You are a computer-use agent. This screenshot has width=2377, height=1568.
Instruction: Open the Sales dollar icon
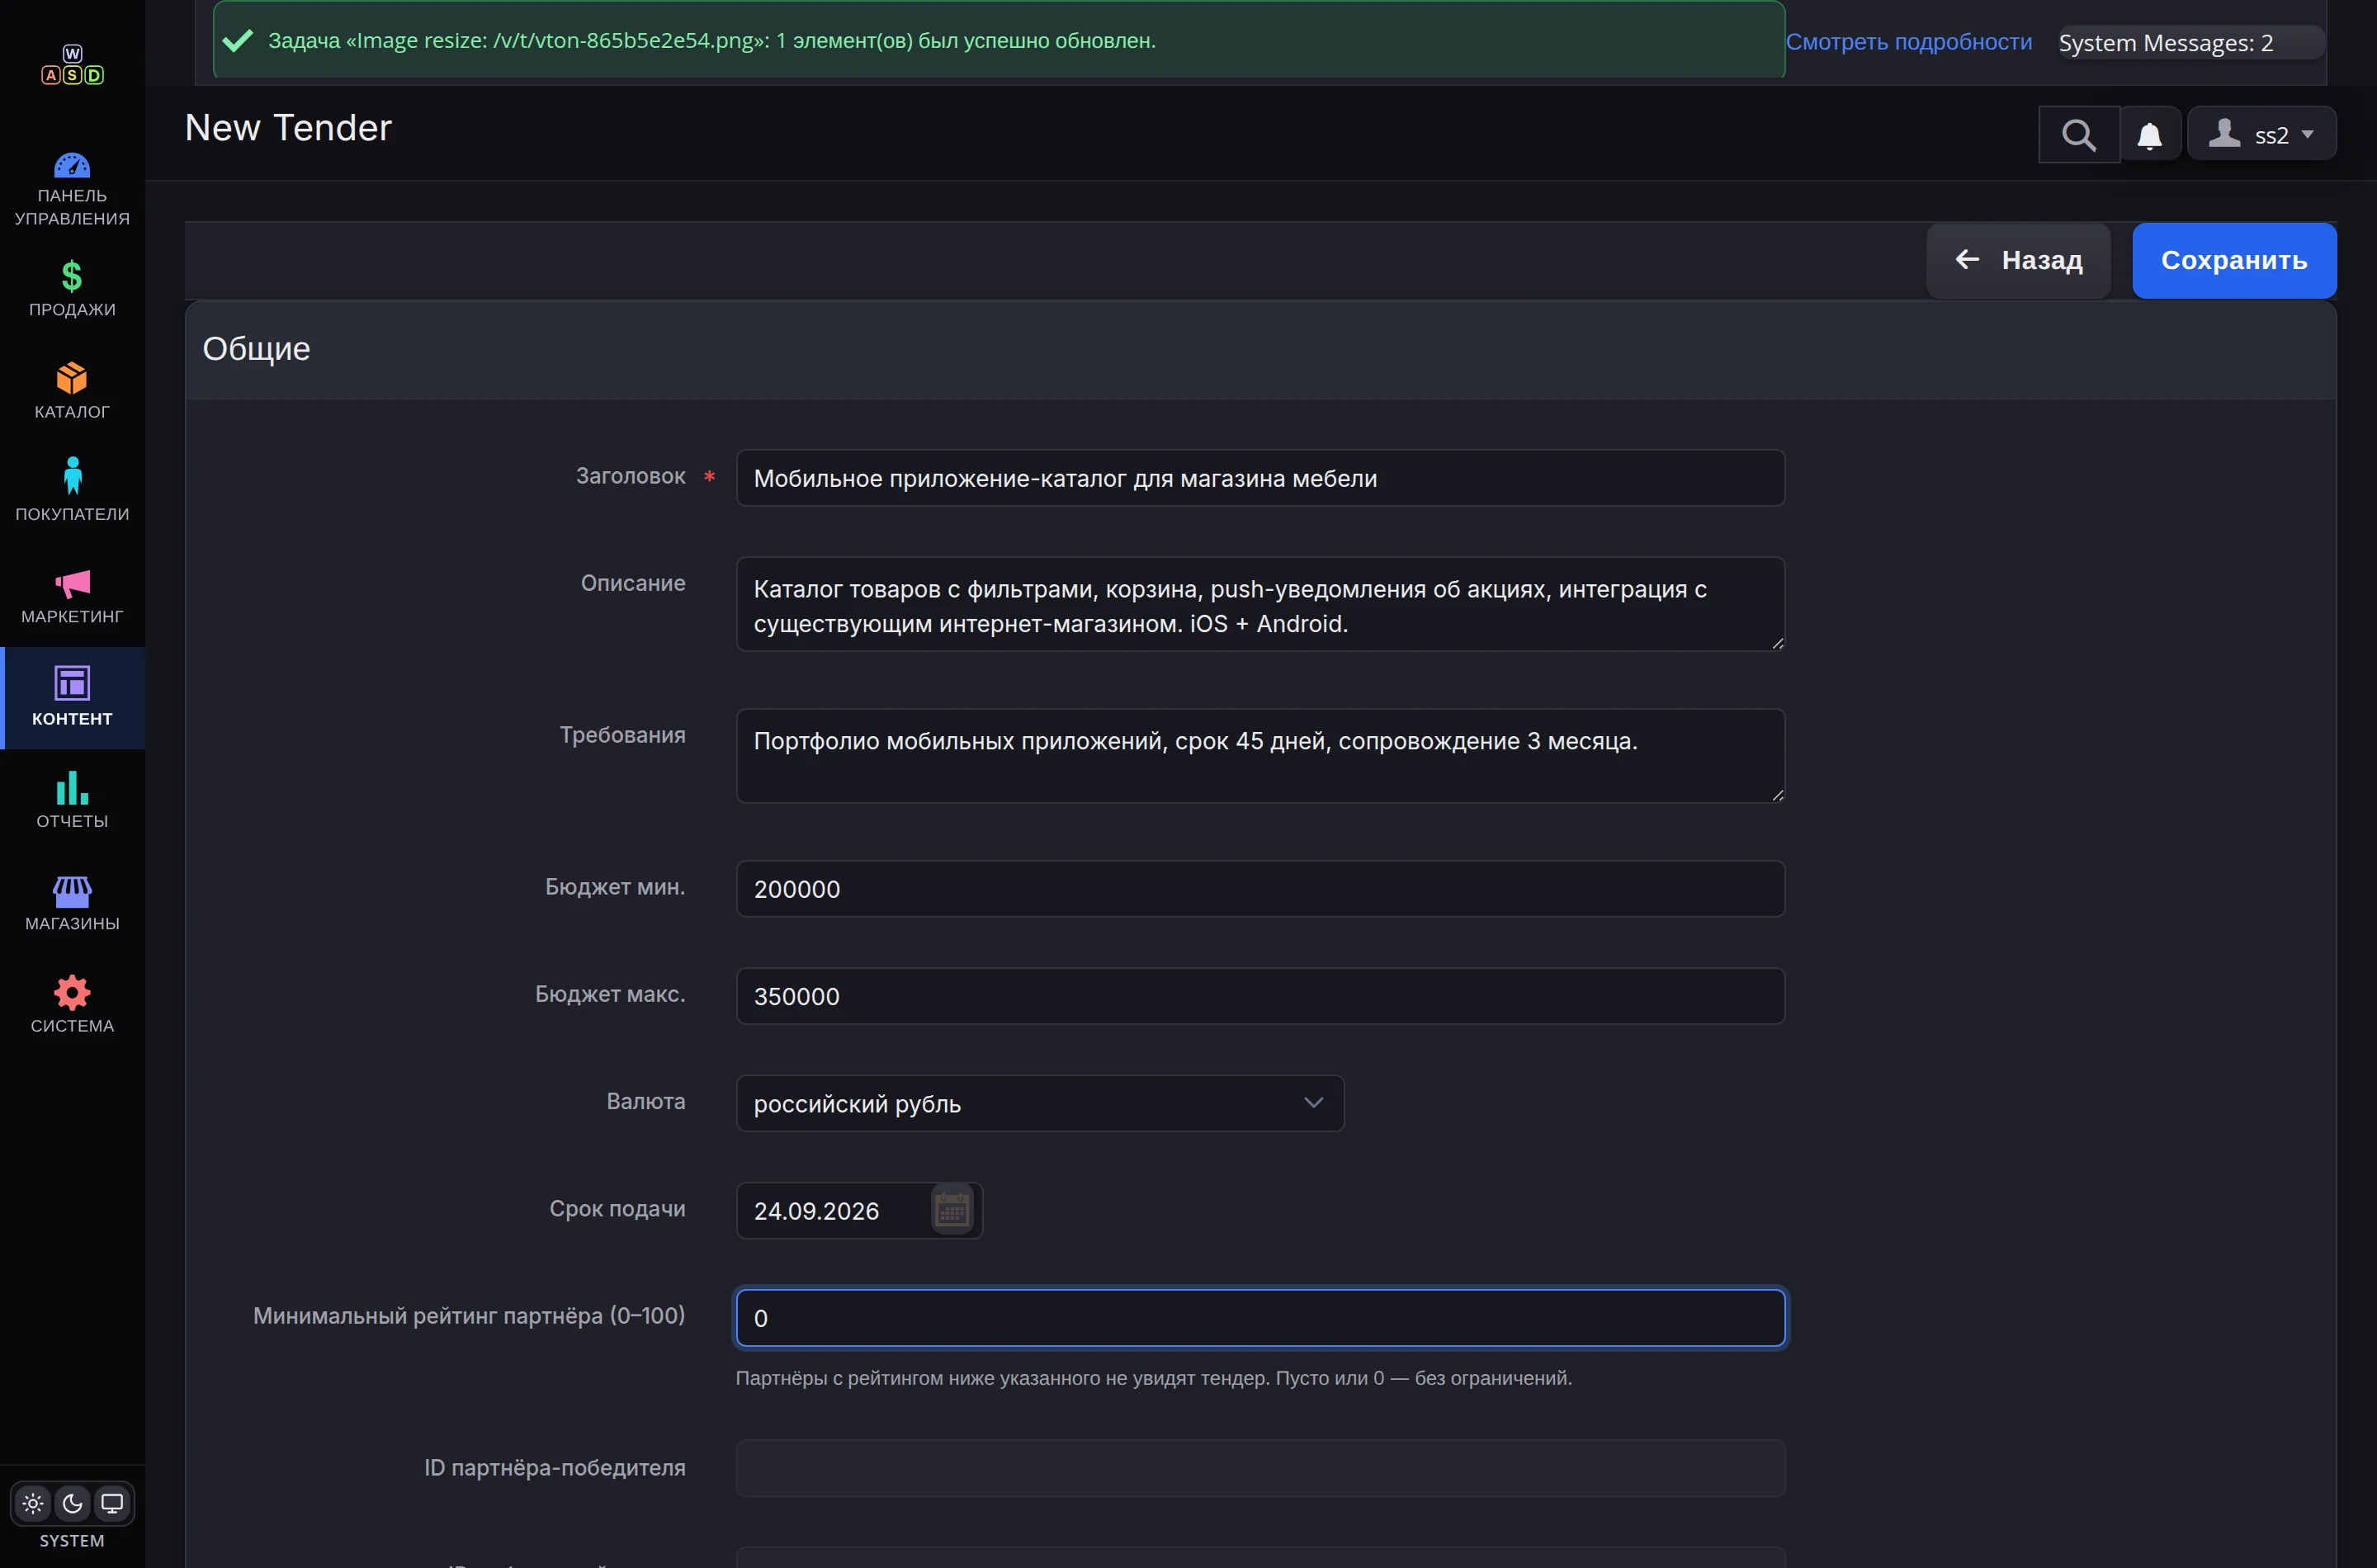(x=72, y=275)
